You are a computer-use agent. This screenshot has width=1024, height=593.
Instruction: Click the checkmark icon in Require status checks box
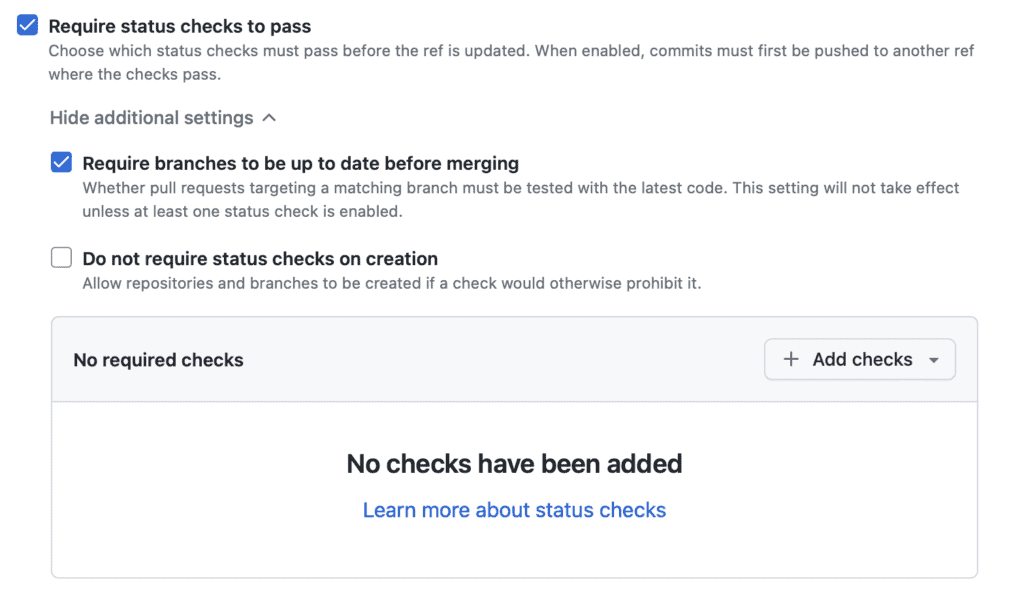click(x=27, y=26)
